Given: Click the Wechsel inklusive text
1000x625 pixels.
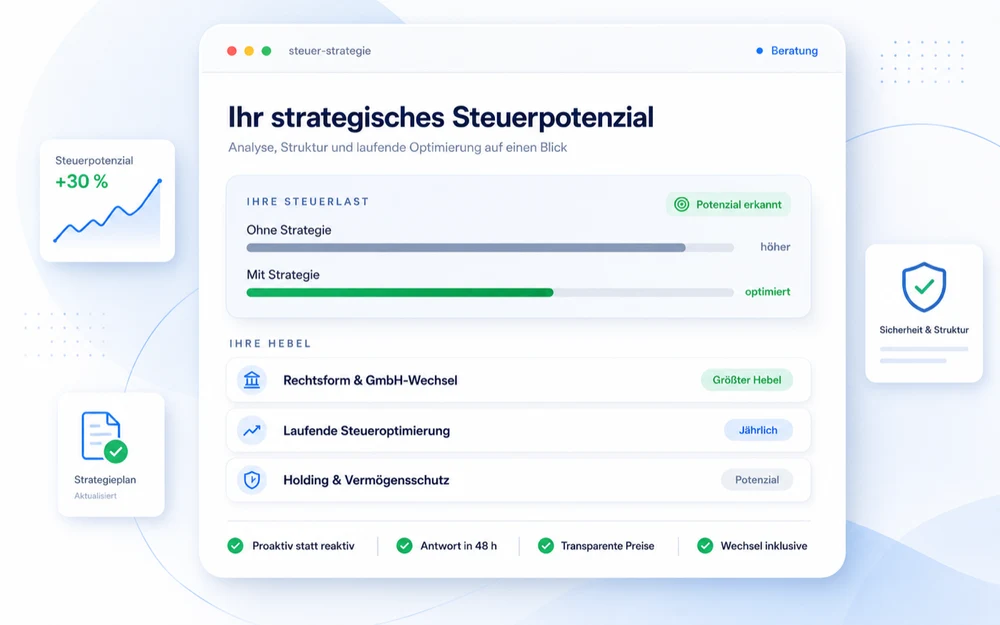Looking at the screenshot, I should tap(764, 546).
